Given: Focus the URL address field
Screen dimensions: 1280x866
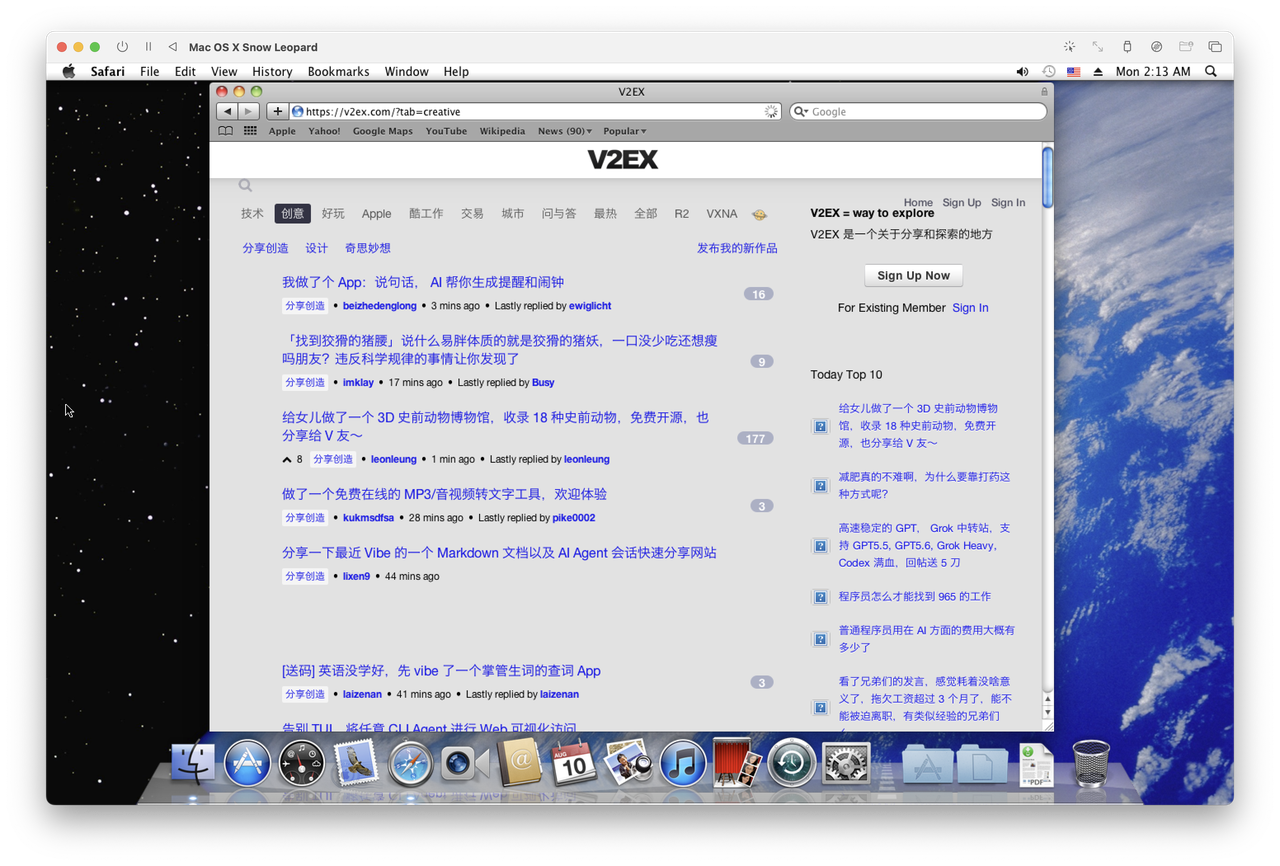Looking at the screenshot, I should [x=535, y=112].
